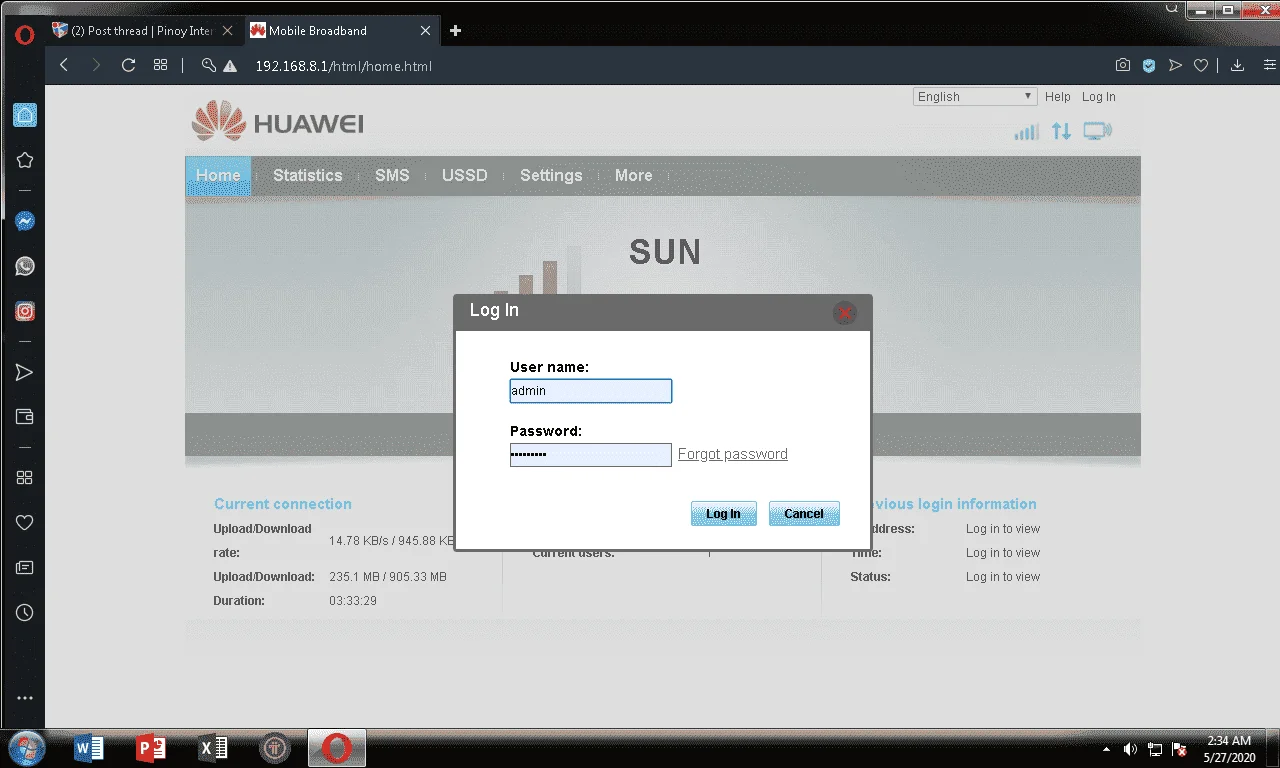
Task: Click the Messenger icon in Opera sidebar
Action: (25, 221)
